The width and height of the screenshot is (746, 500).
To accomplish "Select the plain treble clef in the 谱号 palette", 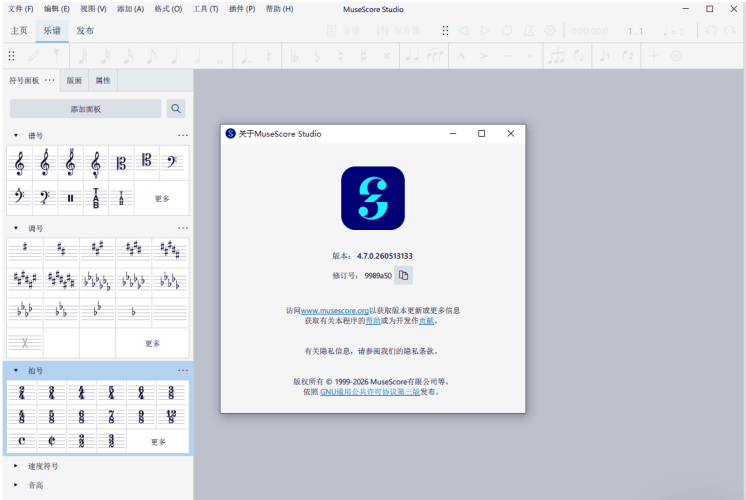I will [20, 163].
